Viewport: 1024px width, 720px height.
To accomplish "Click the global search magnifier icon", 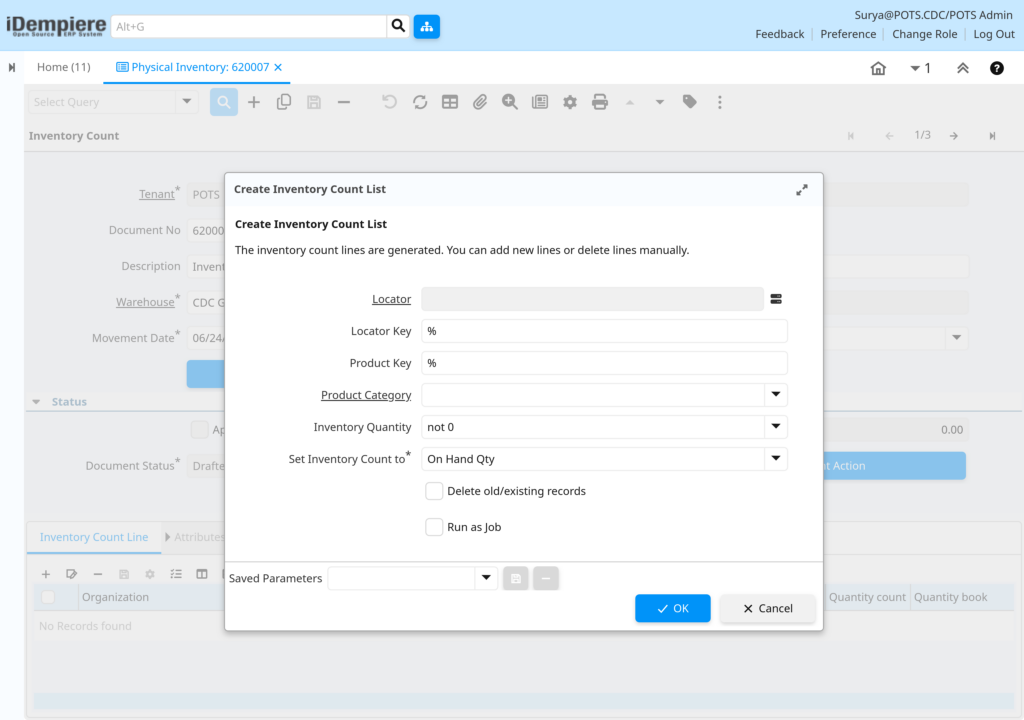I will tap(398, 26).
